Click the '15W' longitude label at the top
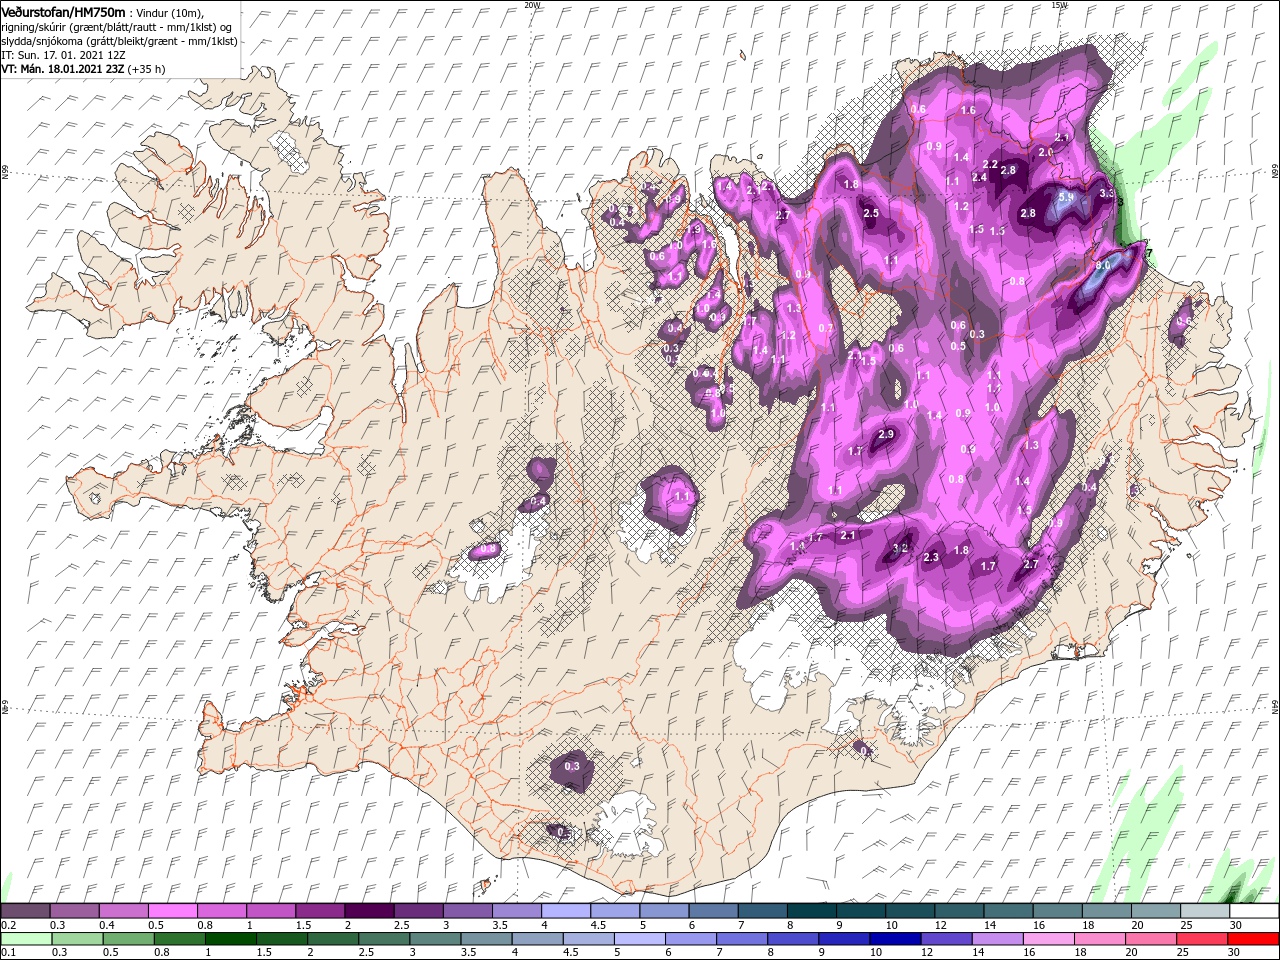 click(1059, 5)
